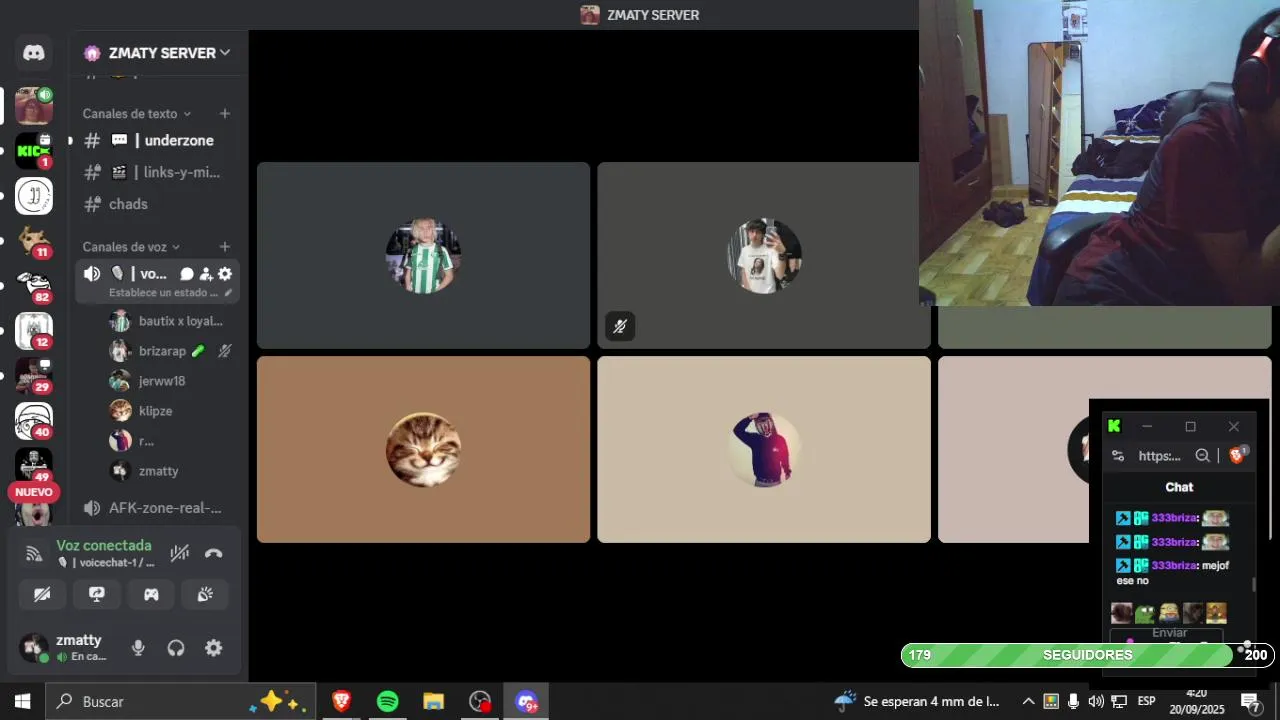The width and height of the screenshot is (1280, 720).
Task: Open Spotify from the taskbar
Action: click(x=388, y=702)
